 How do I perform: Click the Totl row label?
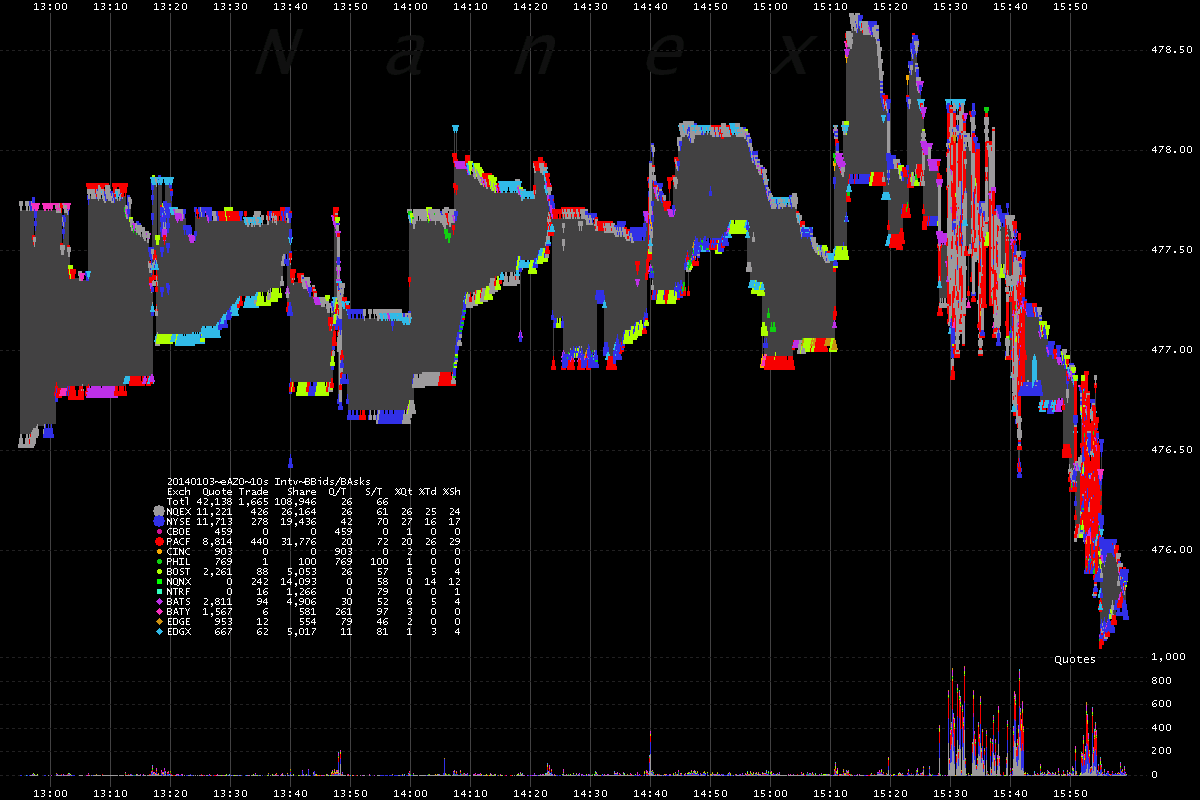[x=178, y=501]
